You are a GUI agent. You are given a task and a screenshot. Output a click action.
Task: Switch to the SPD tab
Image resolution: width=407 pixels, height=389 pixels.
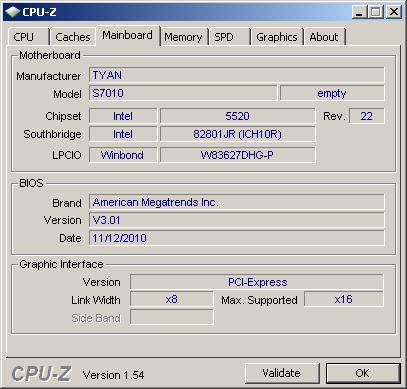[x=229, y=37]
